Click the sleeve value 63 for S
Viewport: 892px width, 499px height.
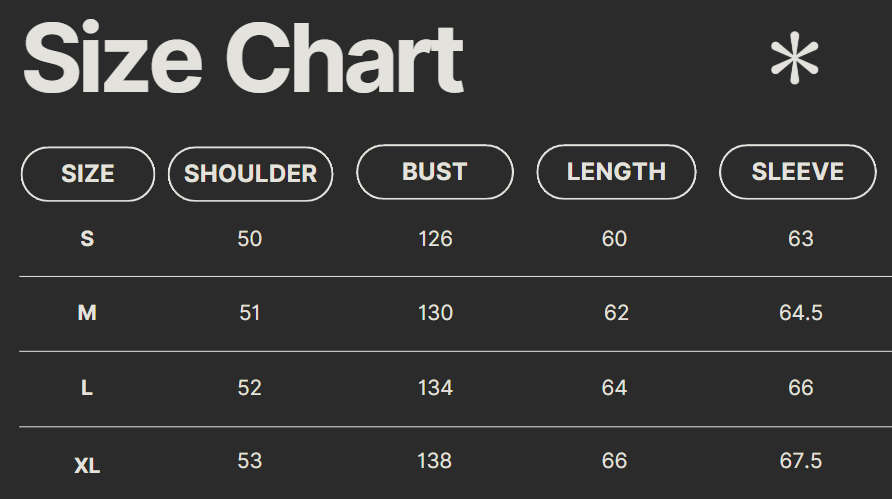[x=800, y=239]
